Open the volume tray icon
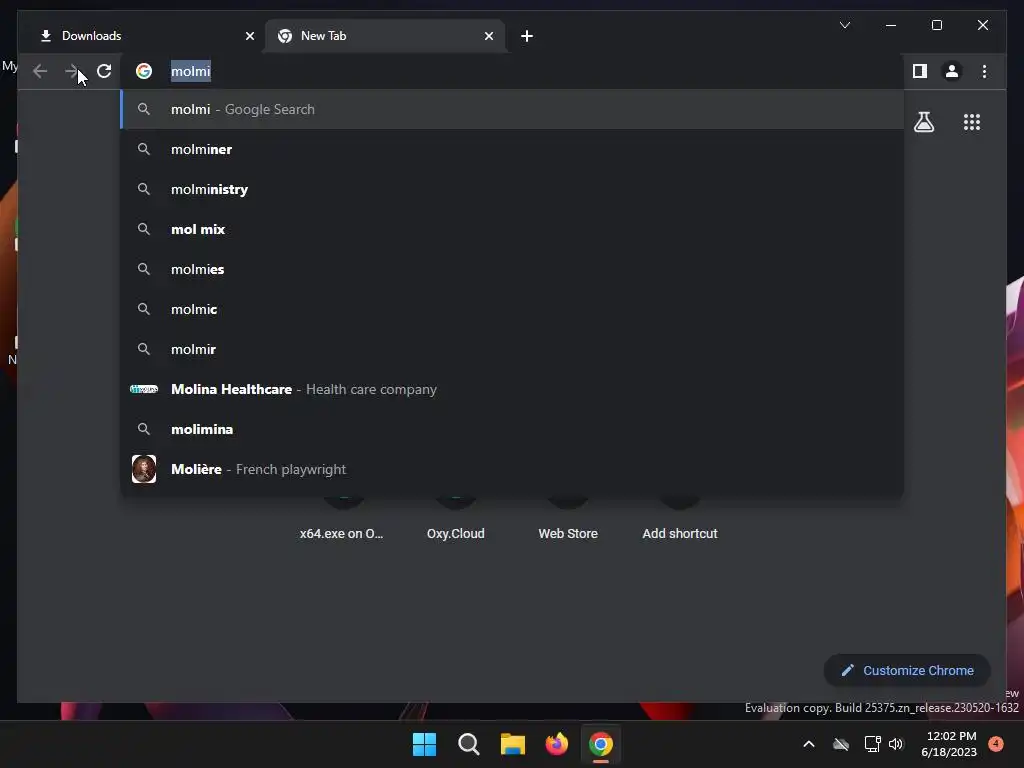 pos(896,744)
